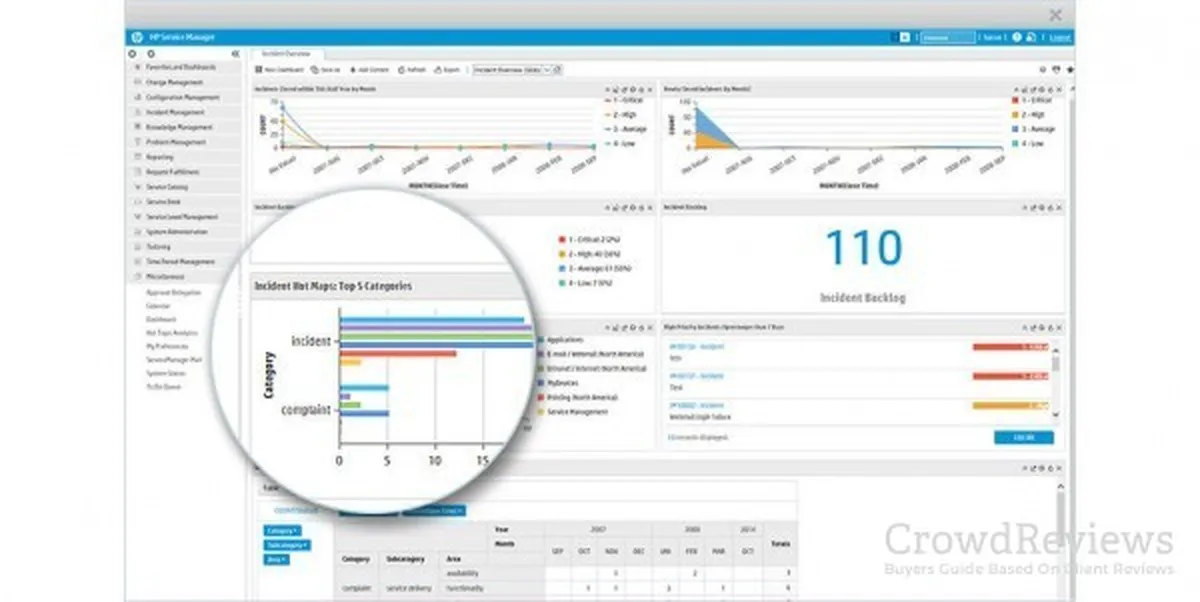1200x602 pixels.
Task: Open Reporting in the navigation menu
Action: (187, 157)
